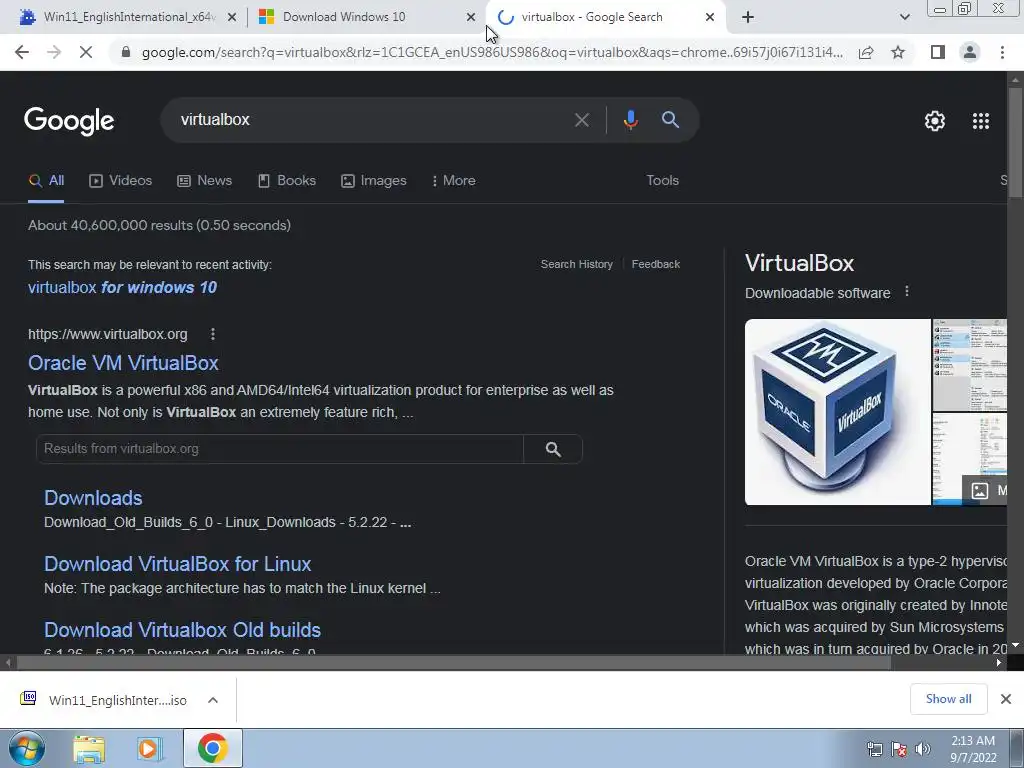Viewport: 1024px width, 768px height.
Task: Click the Chrome taskbar icon
Action: [x=212, y=748]
